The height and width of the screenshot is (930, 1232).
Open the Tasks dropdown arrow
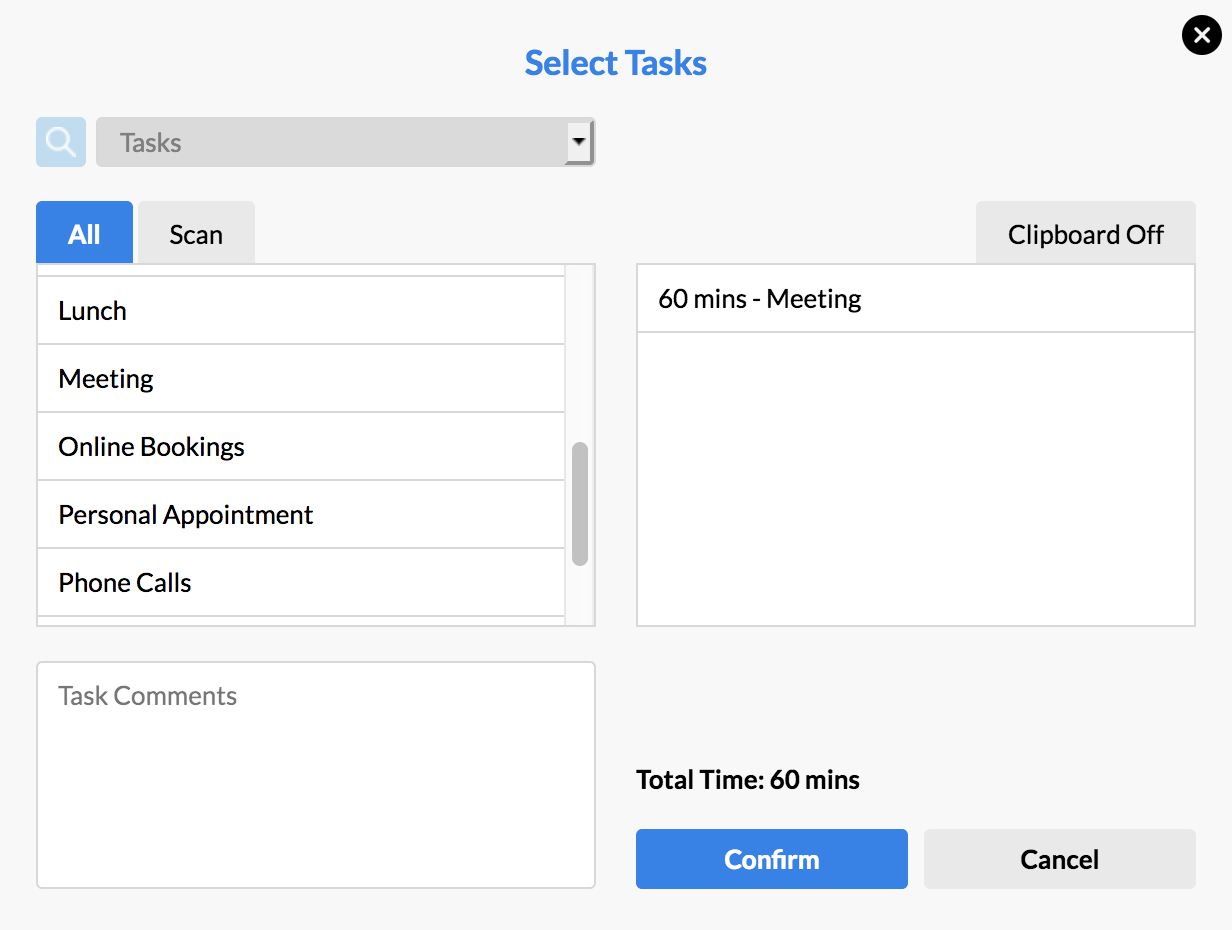coord(579,142)
